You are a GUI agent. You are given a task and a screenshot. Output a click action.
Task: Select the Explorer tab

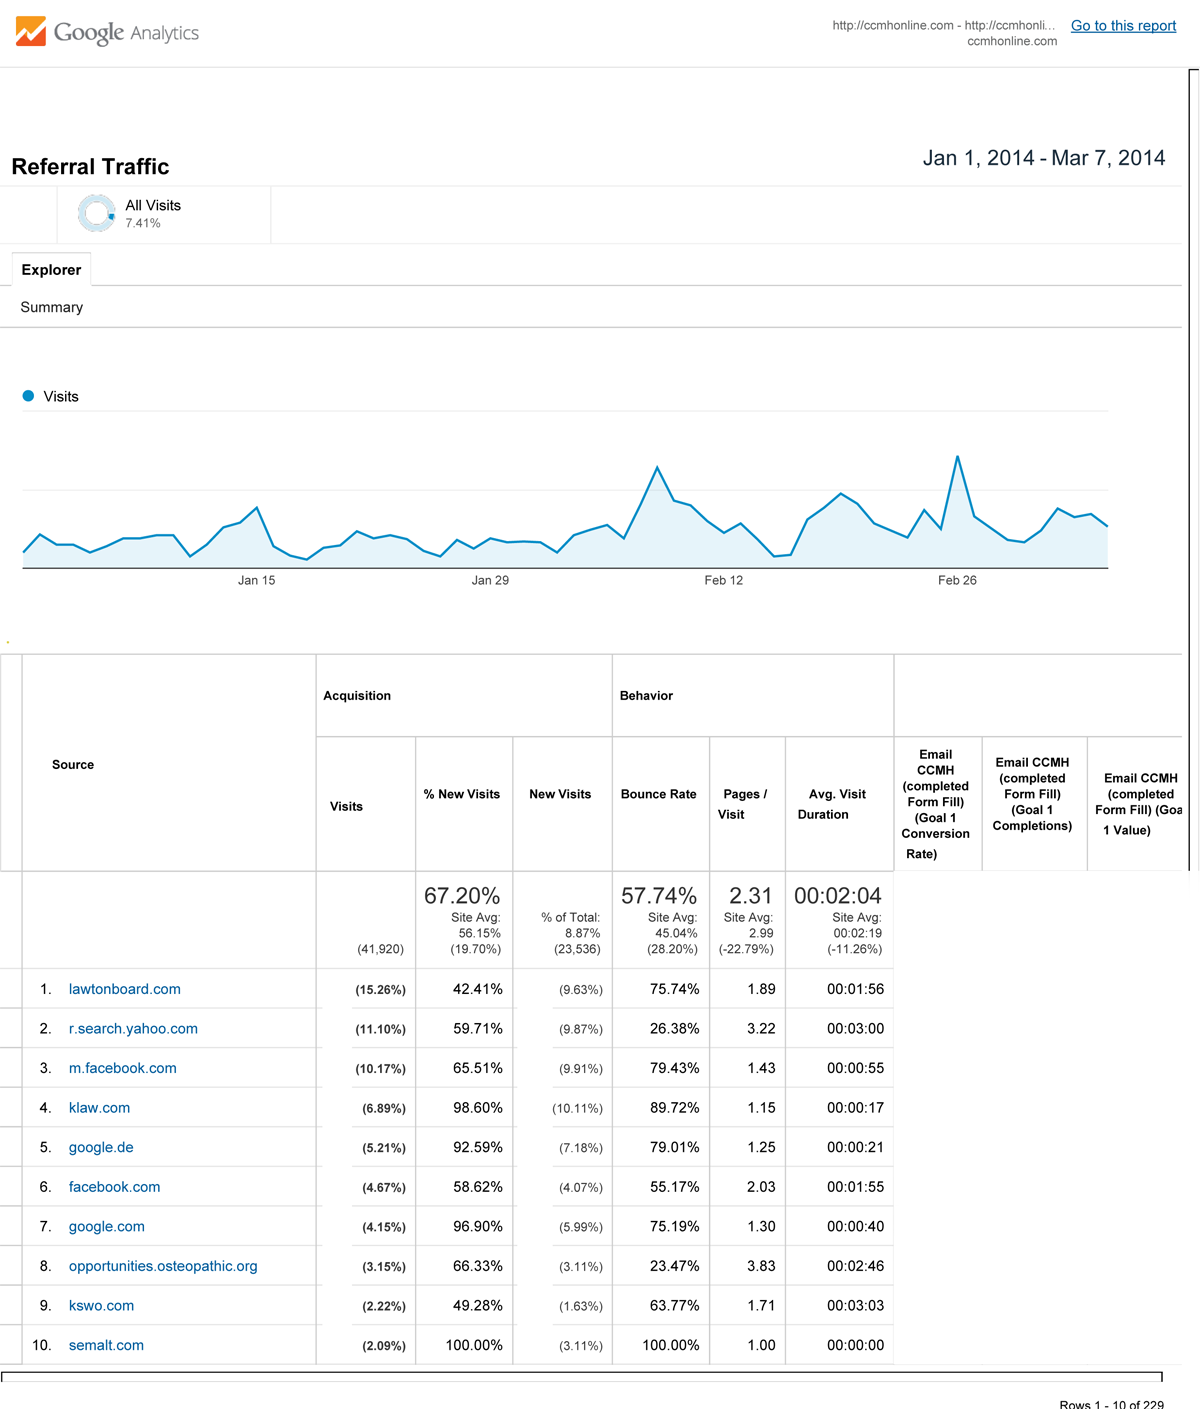(x=51, y=270)
